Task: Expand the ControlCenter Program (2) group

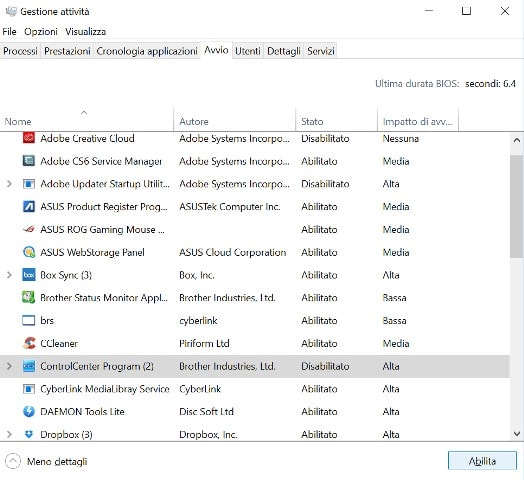Action: pyautogui.click(x=9, y=366)
